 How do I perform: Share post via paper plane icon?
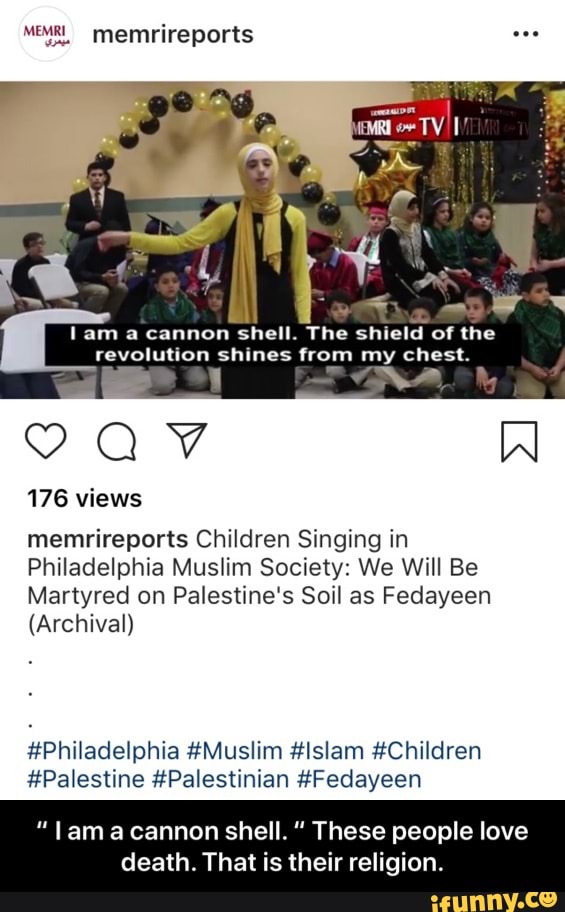(187, 440)
